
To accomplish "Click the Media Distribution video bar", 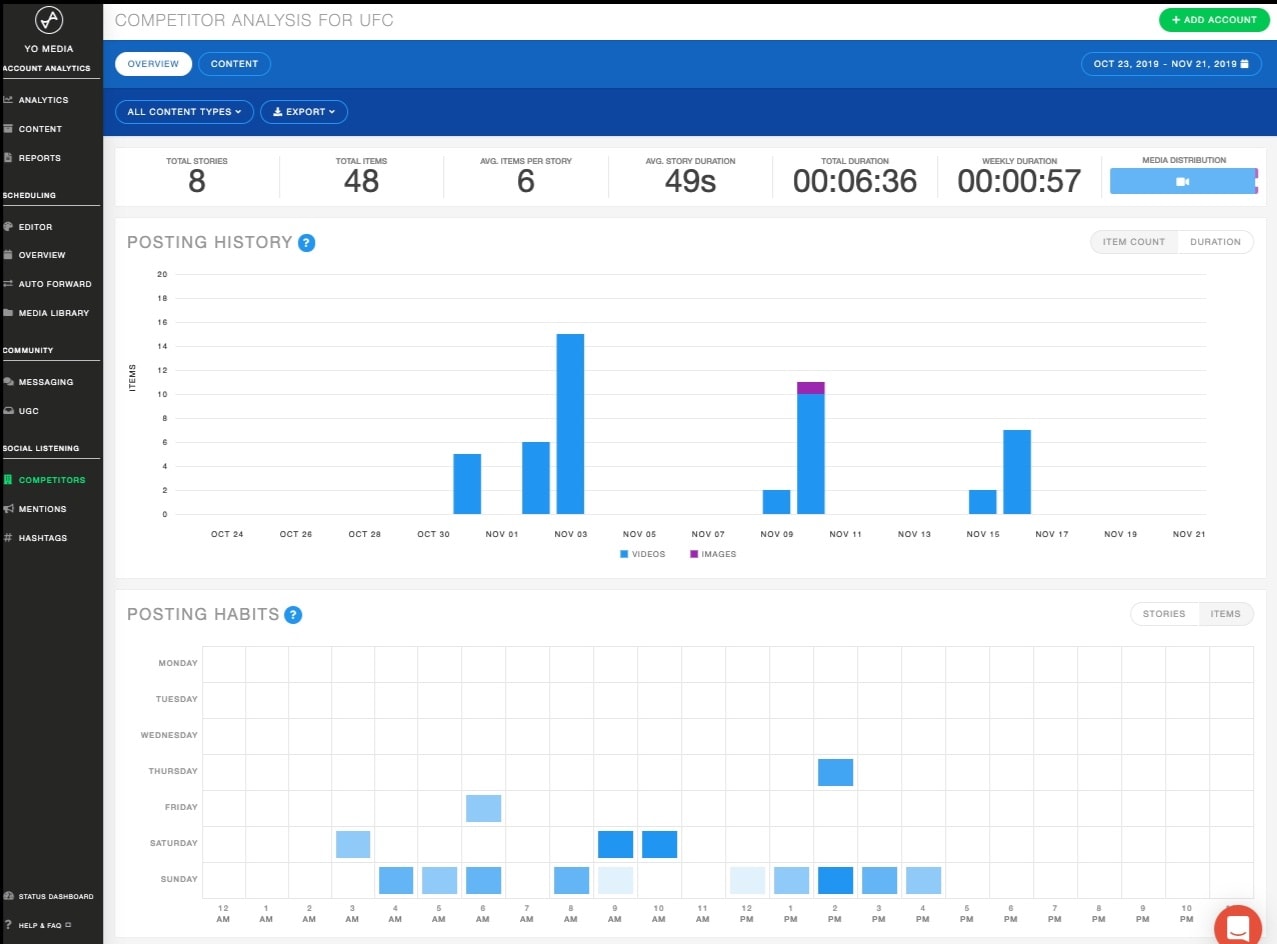I will click(x=1182, y=182).
